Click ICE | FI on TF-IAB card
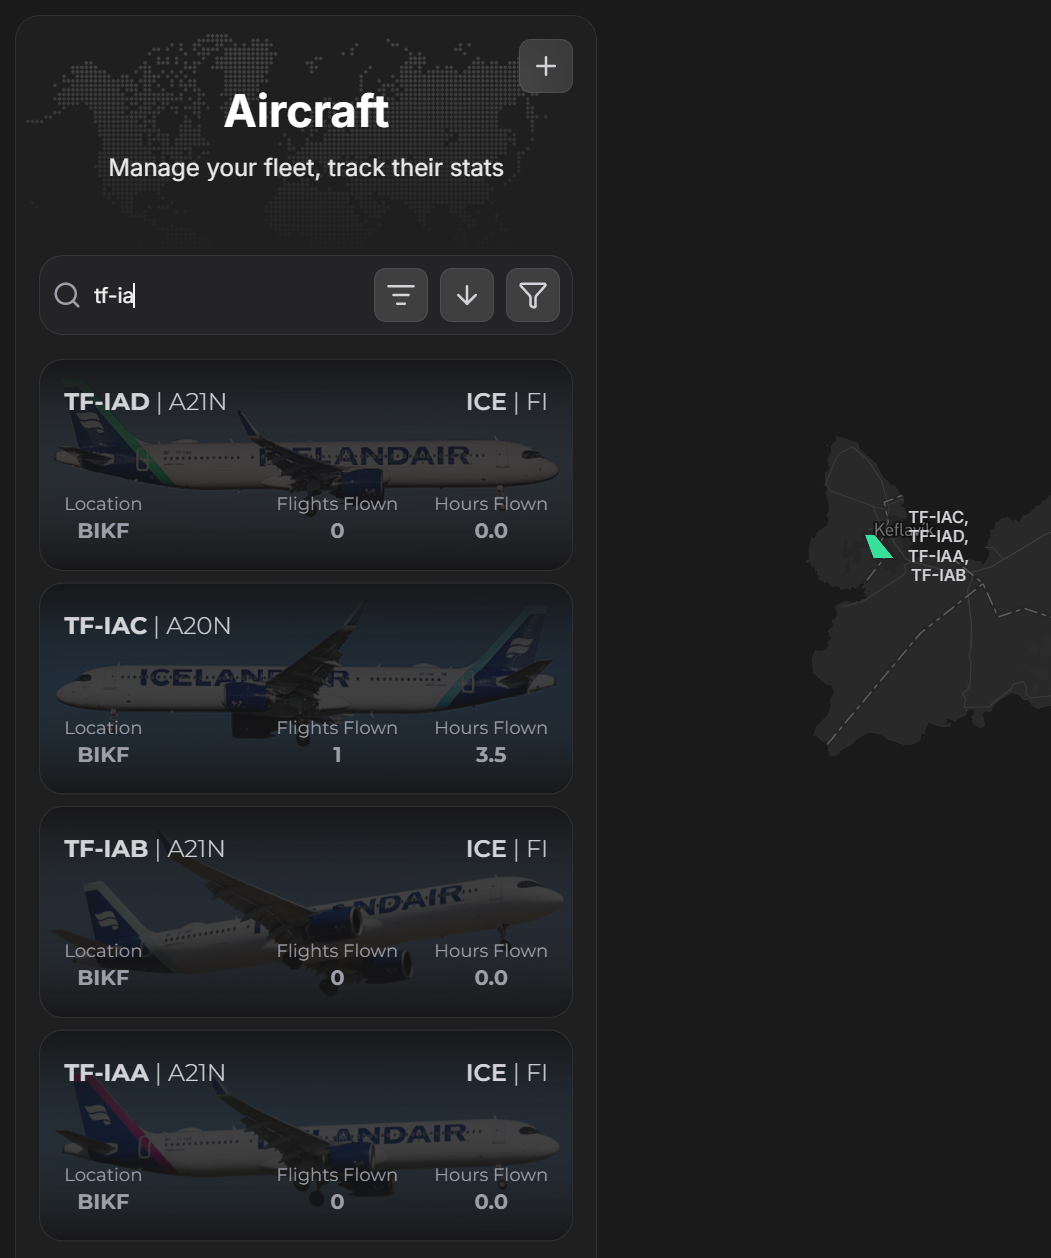The image size is (1051, 1258). click(507, 849)
